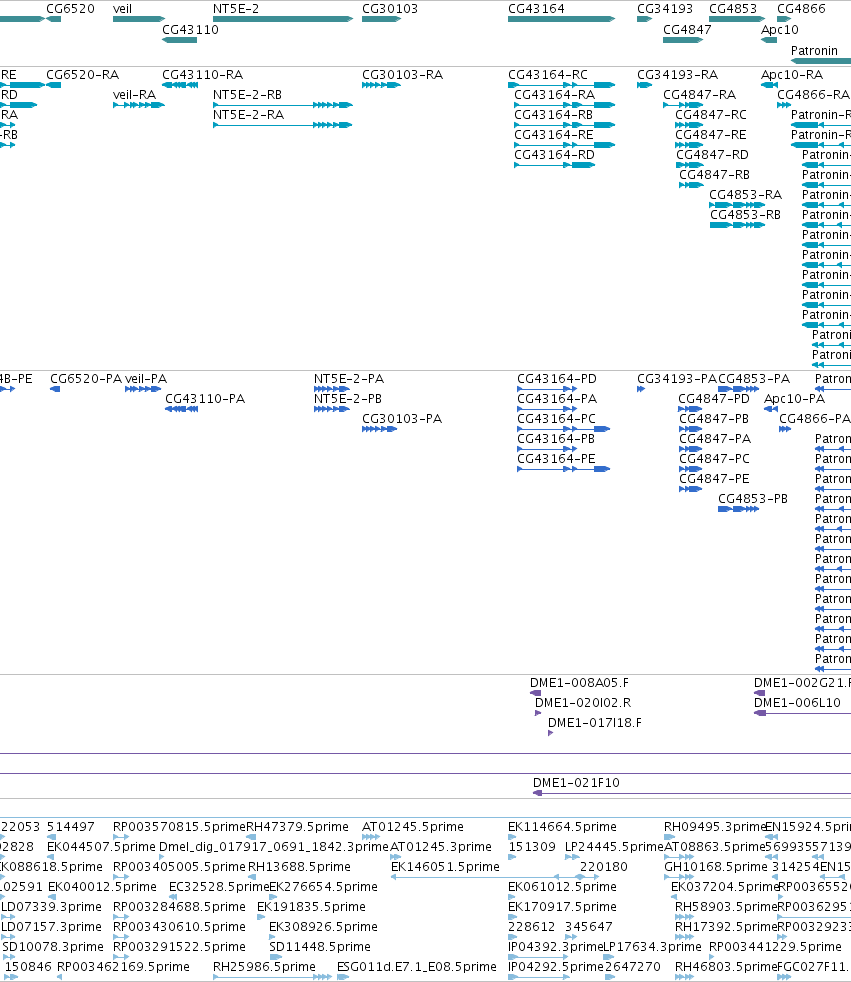Click the Apc10 gene label
The height and width of the screenshot is (982, 851).
pyautogui.click(x=780, y=29)
